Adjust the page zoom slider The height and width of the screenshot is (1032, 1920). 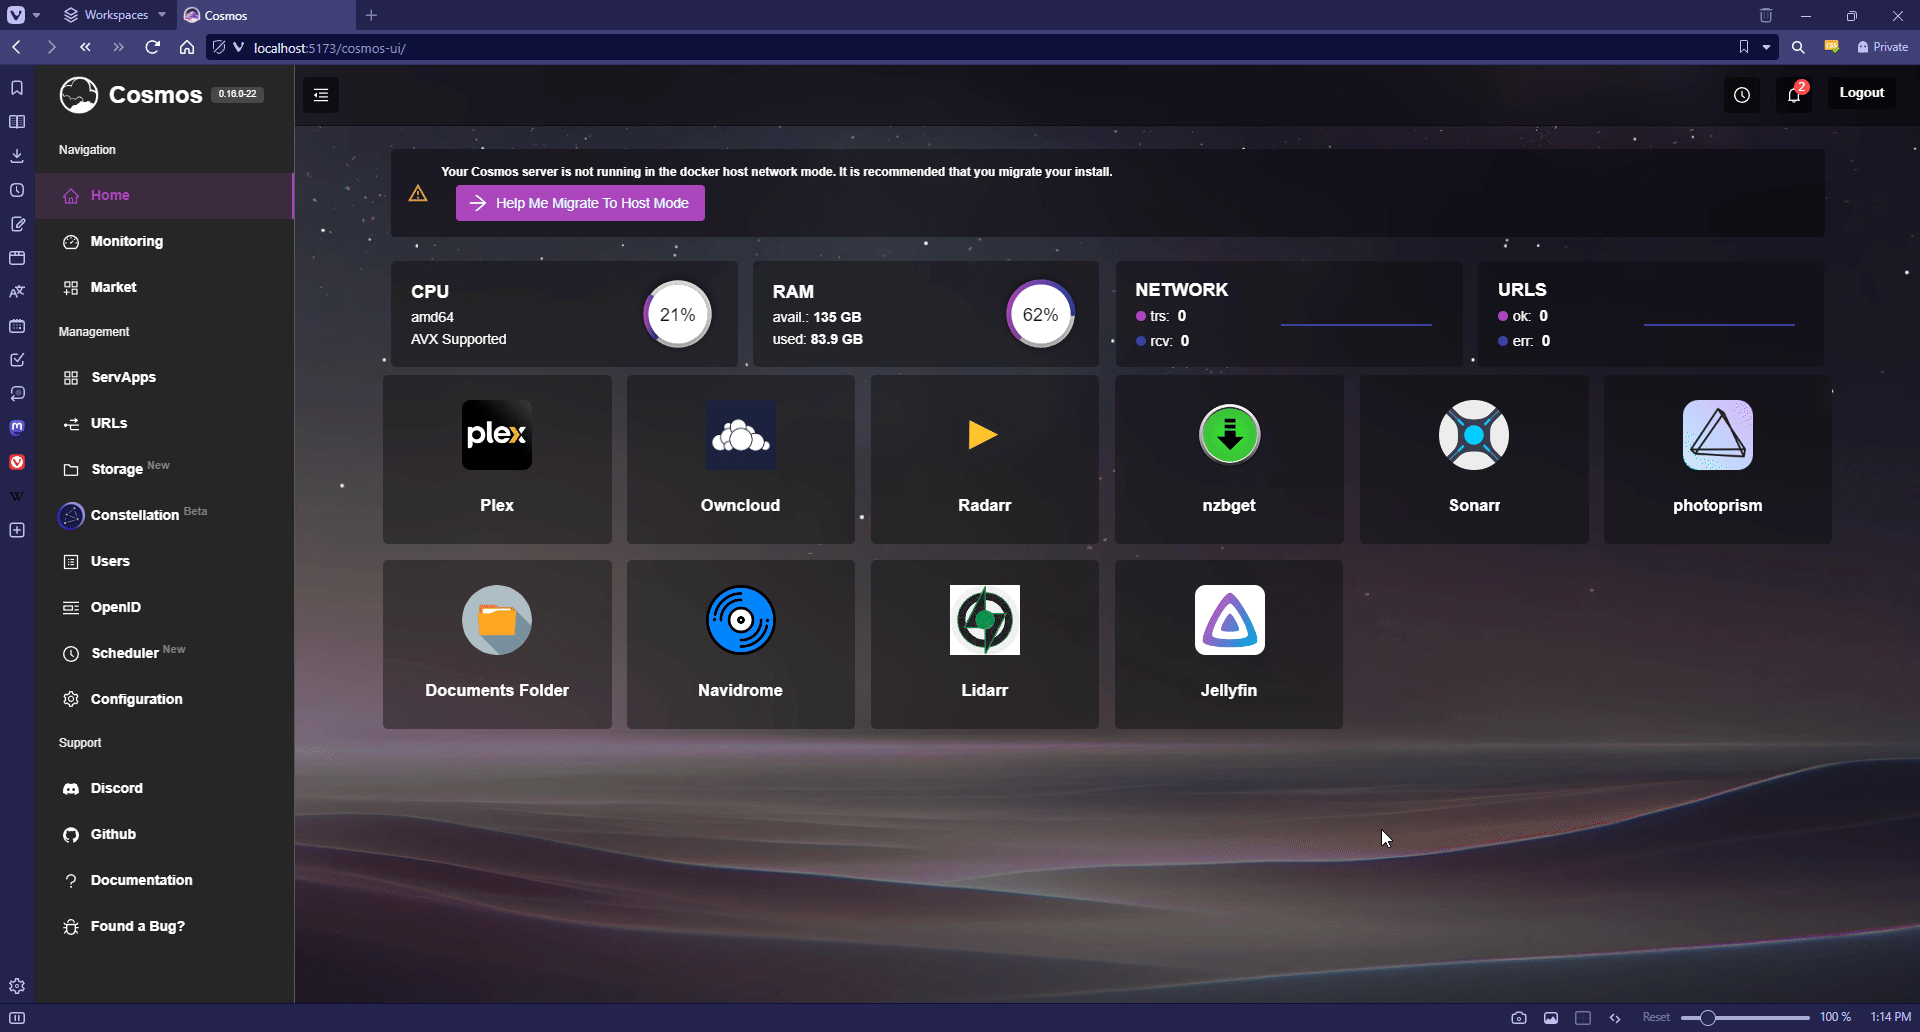point(1745,1018)
